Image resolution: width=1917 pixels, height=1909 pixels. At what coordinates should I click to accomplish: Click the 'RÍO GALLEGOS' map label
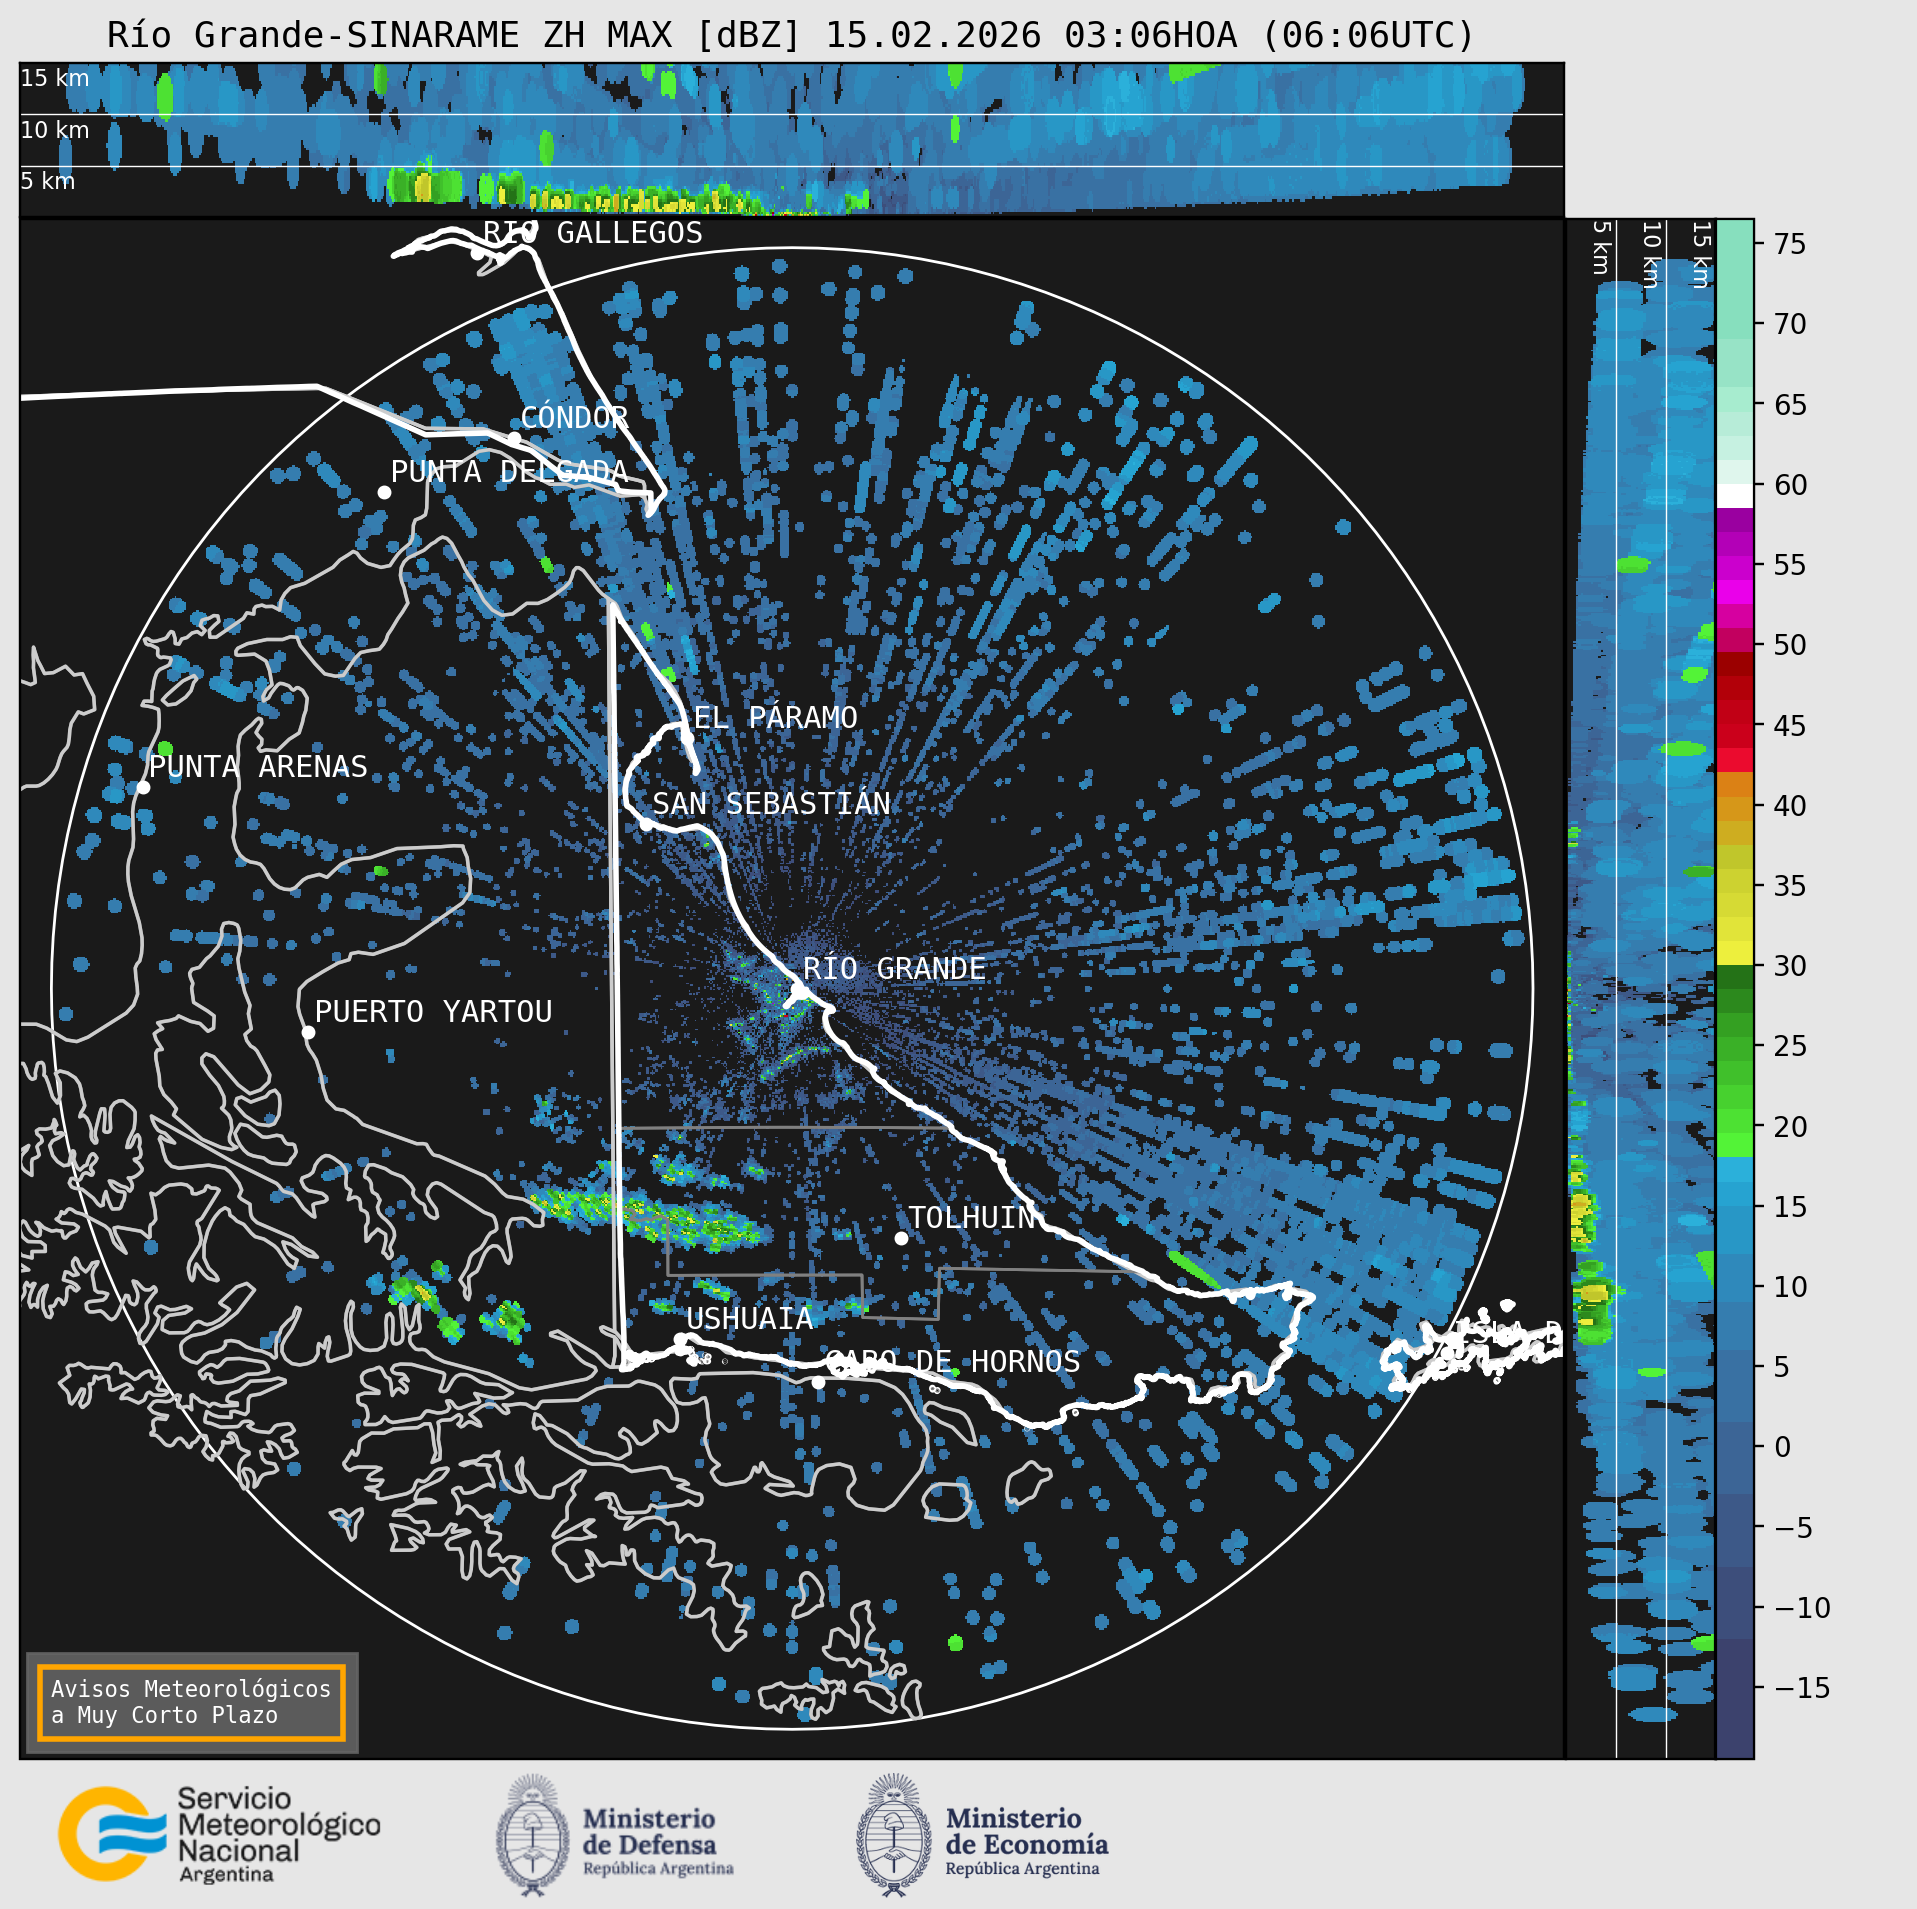593,233
